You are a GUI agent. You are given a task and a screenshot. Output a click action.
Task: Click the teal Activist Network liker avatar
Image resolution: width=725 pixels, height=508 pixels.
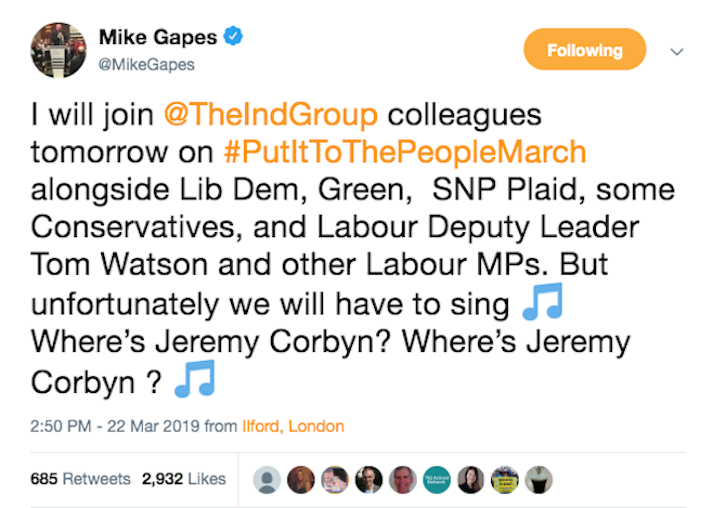(x=436, y=480)
